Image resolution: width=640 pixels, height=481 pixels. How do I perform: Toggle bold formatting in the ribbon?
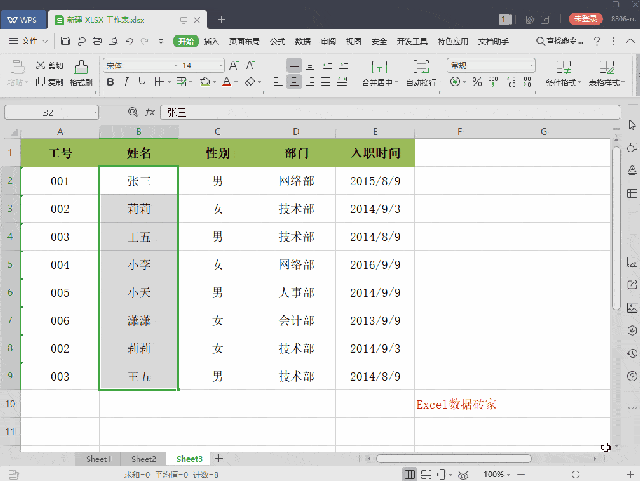109,82
